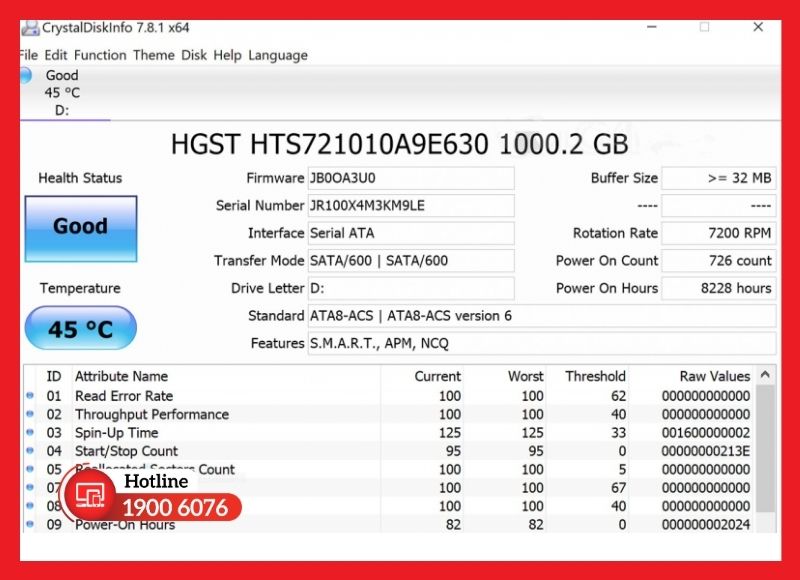The width and height of the screenshot is (800, 580).
Task: Close the CrystalDiskInfo window
Action: click(x=758, y=27)
